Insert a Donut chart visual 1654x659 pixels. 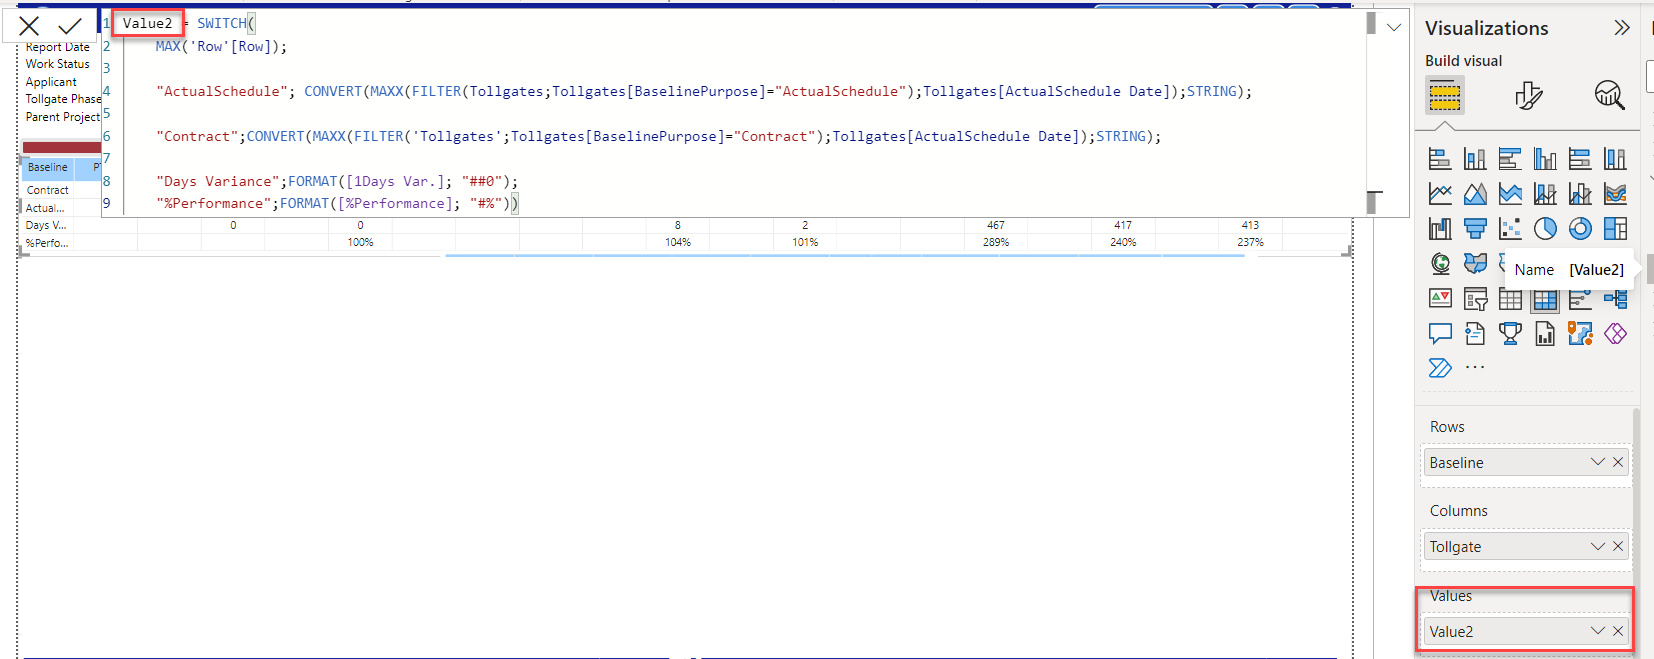[1580, 229]
